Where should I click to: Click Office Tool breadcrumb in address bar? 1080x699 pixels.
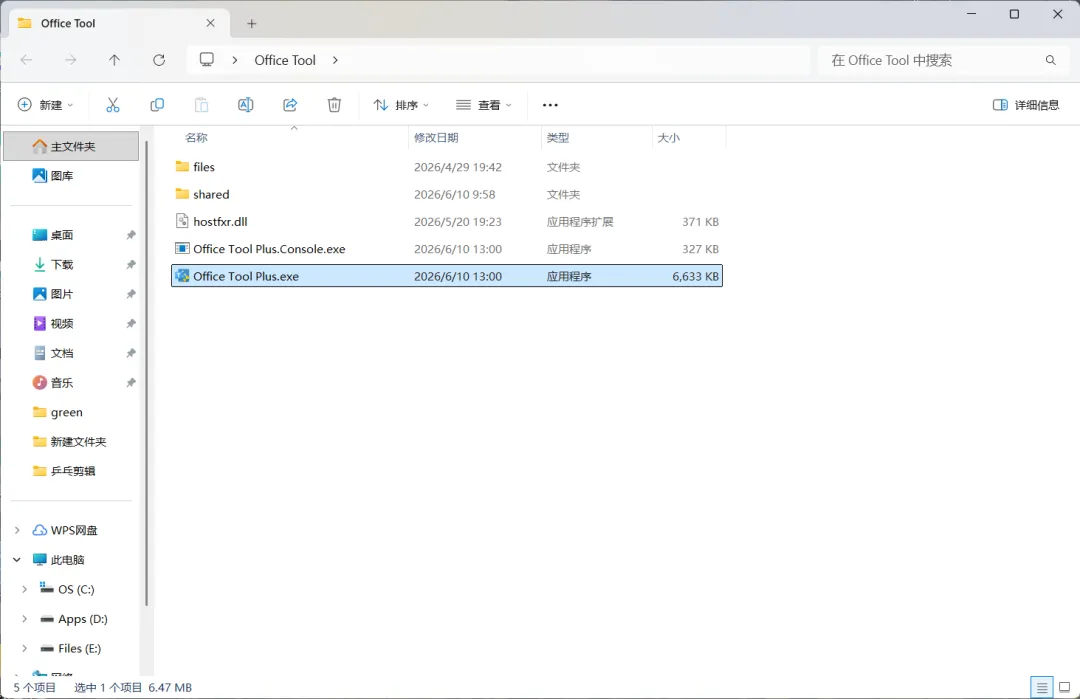(284, 60)
